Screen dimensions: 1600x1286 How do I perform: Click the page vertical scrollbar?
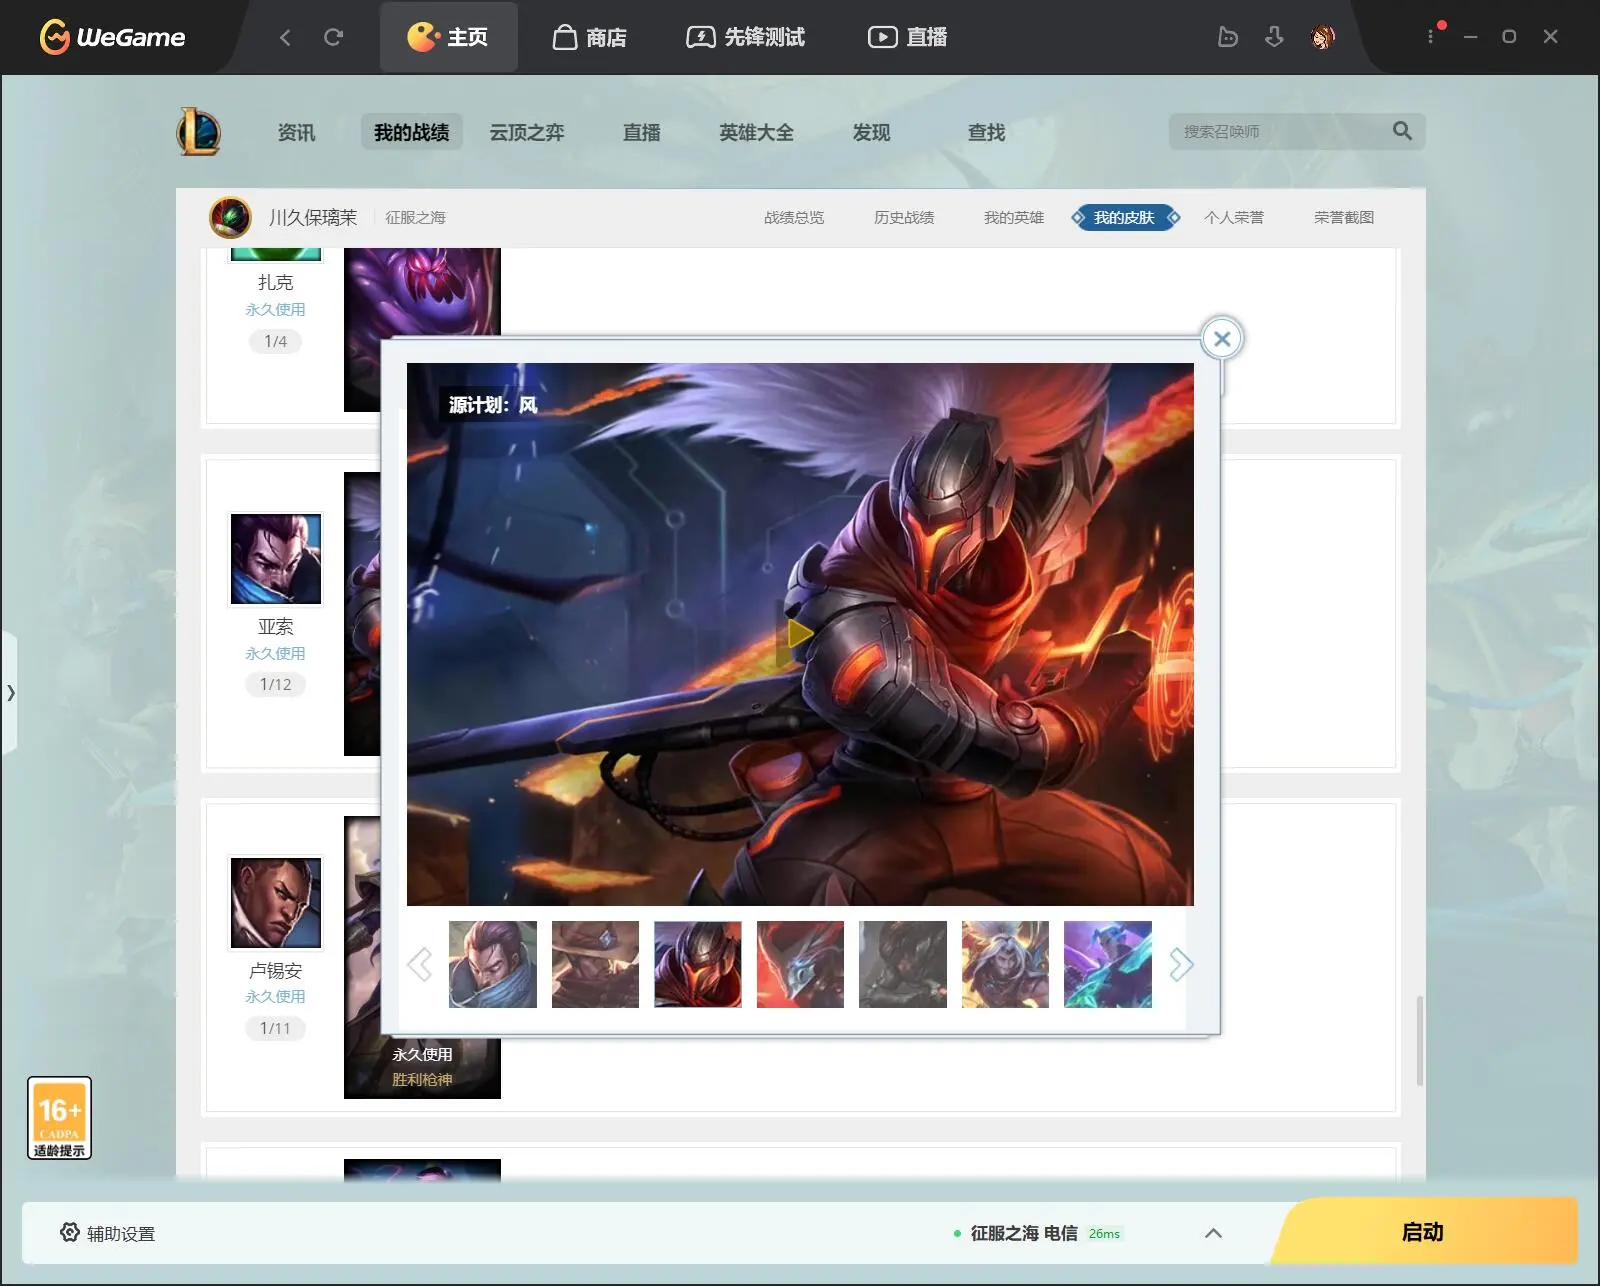pyautogui.click(x=1420, y=1040)
